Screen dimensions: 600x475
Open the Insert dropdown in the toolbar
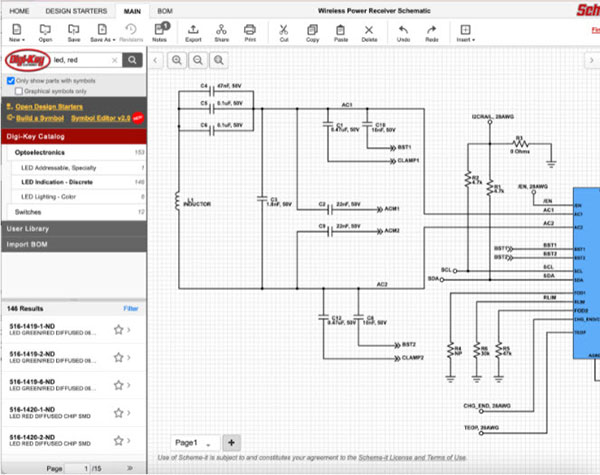pos(464,32)
